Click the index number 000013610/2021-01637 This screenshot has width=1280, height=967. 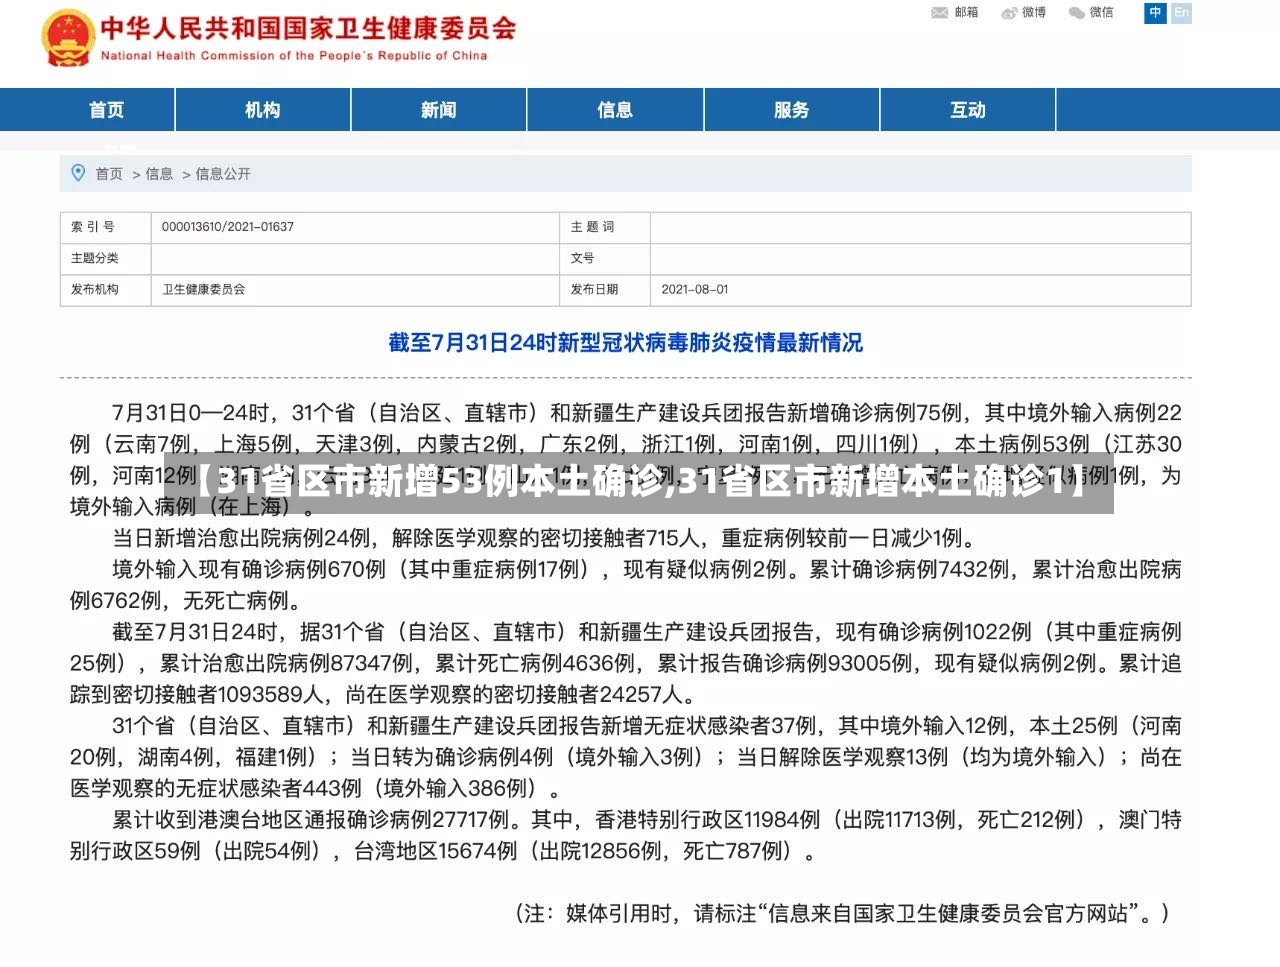click(228, 227)
